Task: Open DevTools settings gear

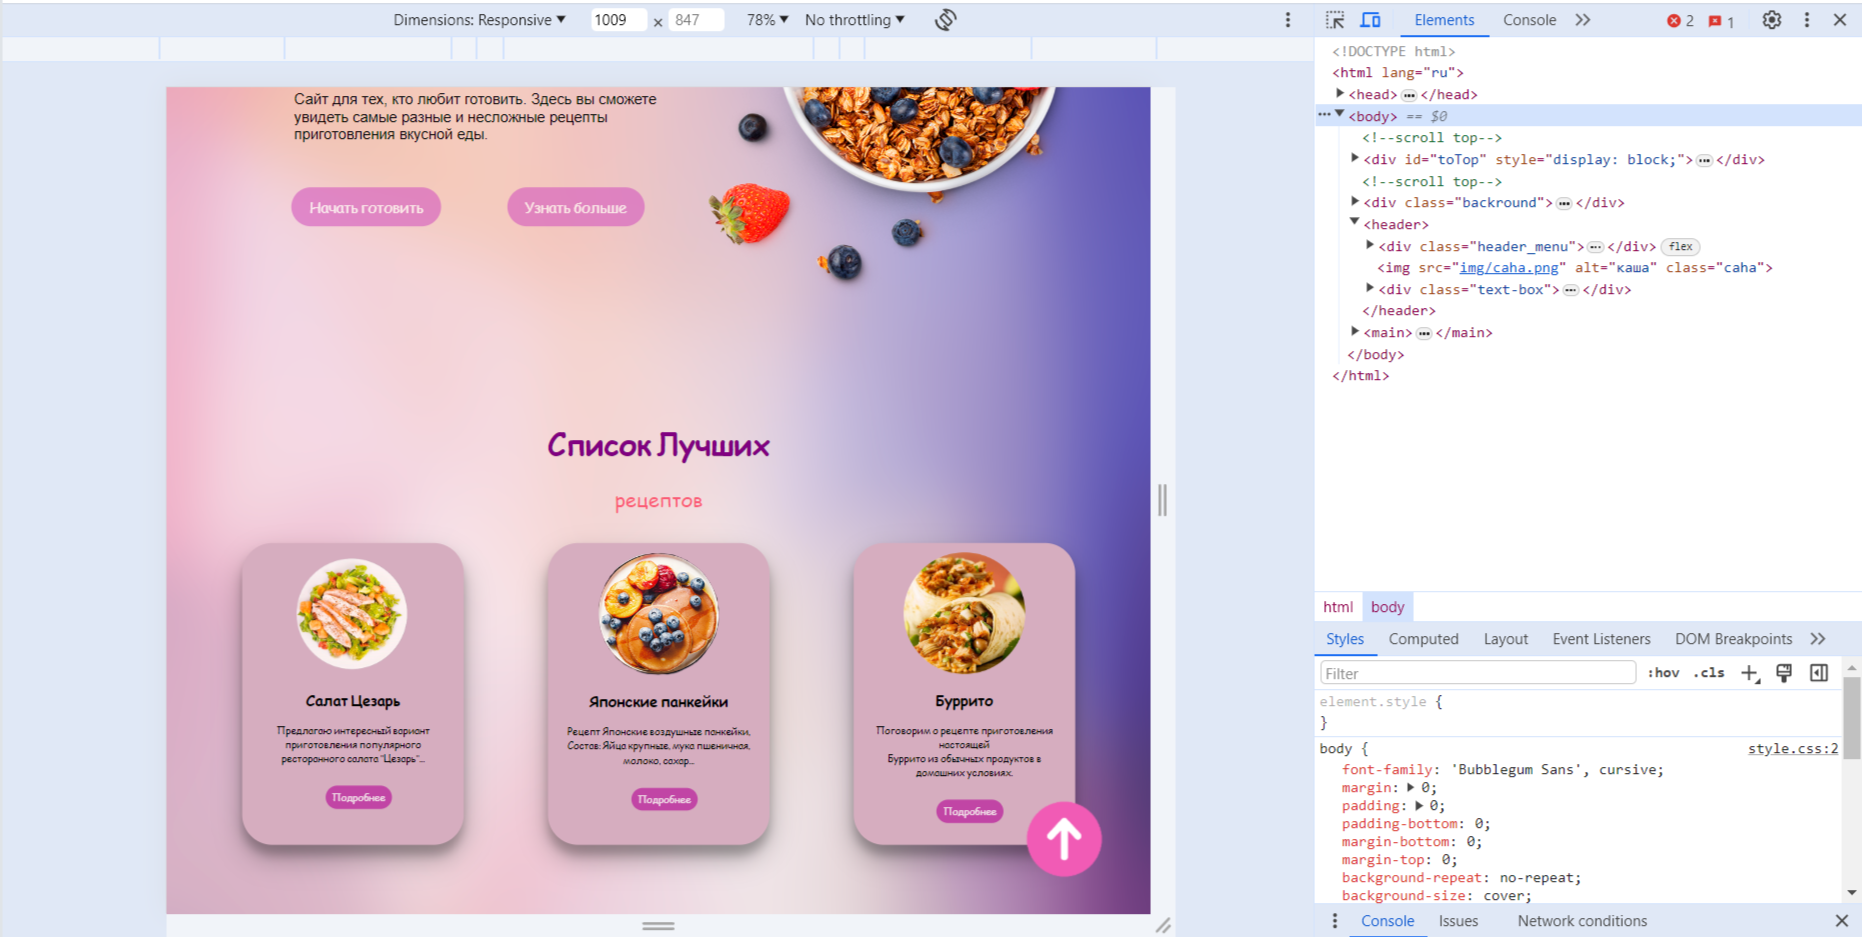Action: point(1771,20)
